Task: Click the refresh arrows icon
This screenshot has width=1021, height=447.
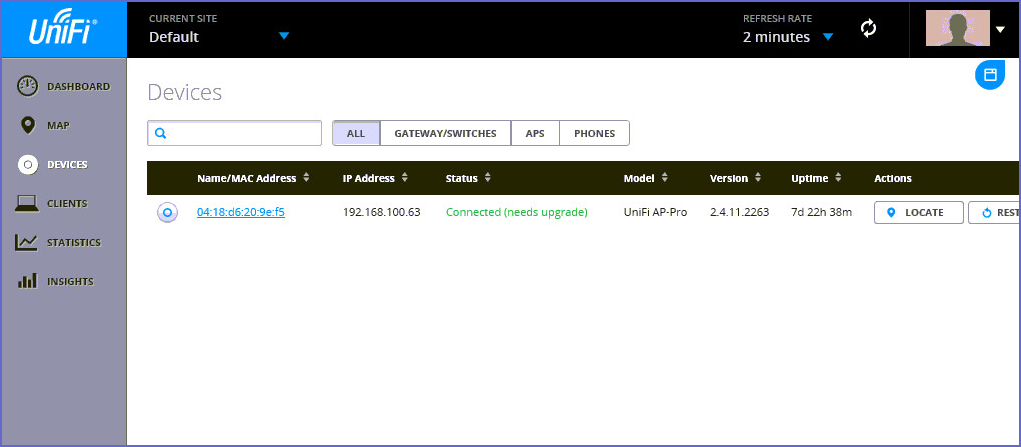Action: [869, 29]
